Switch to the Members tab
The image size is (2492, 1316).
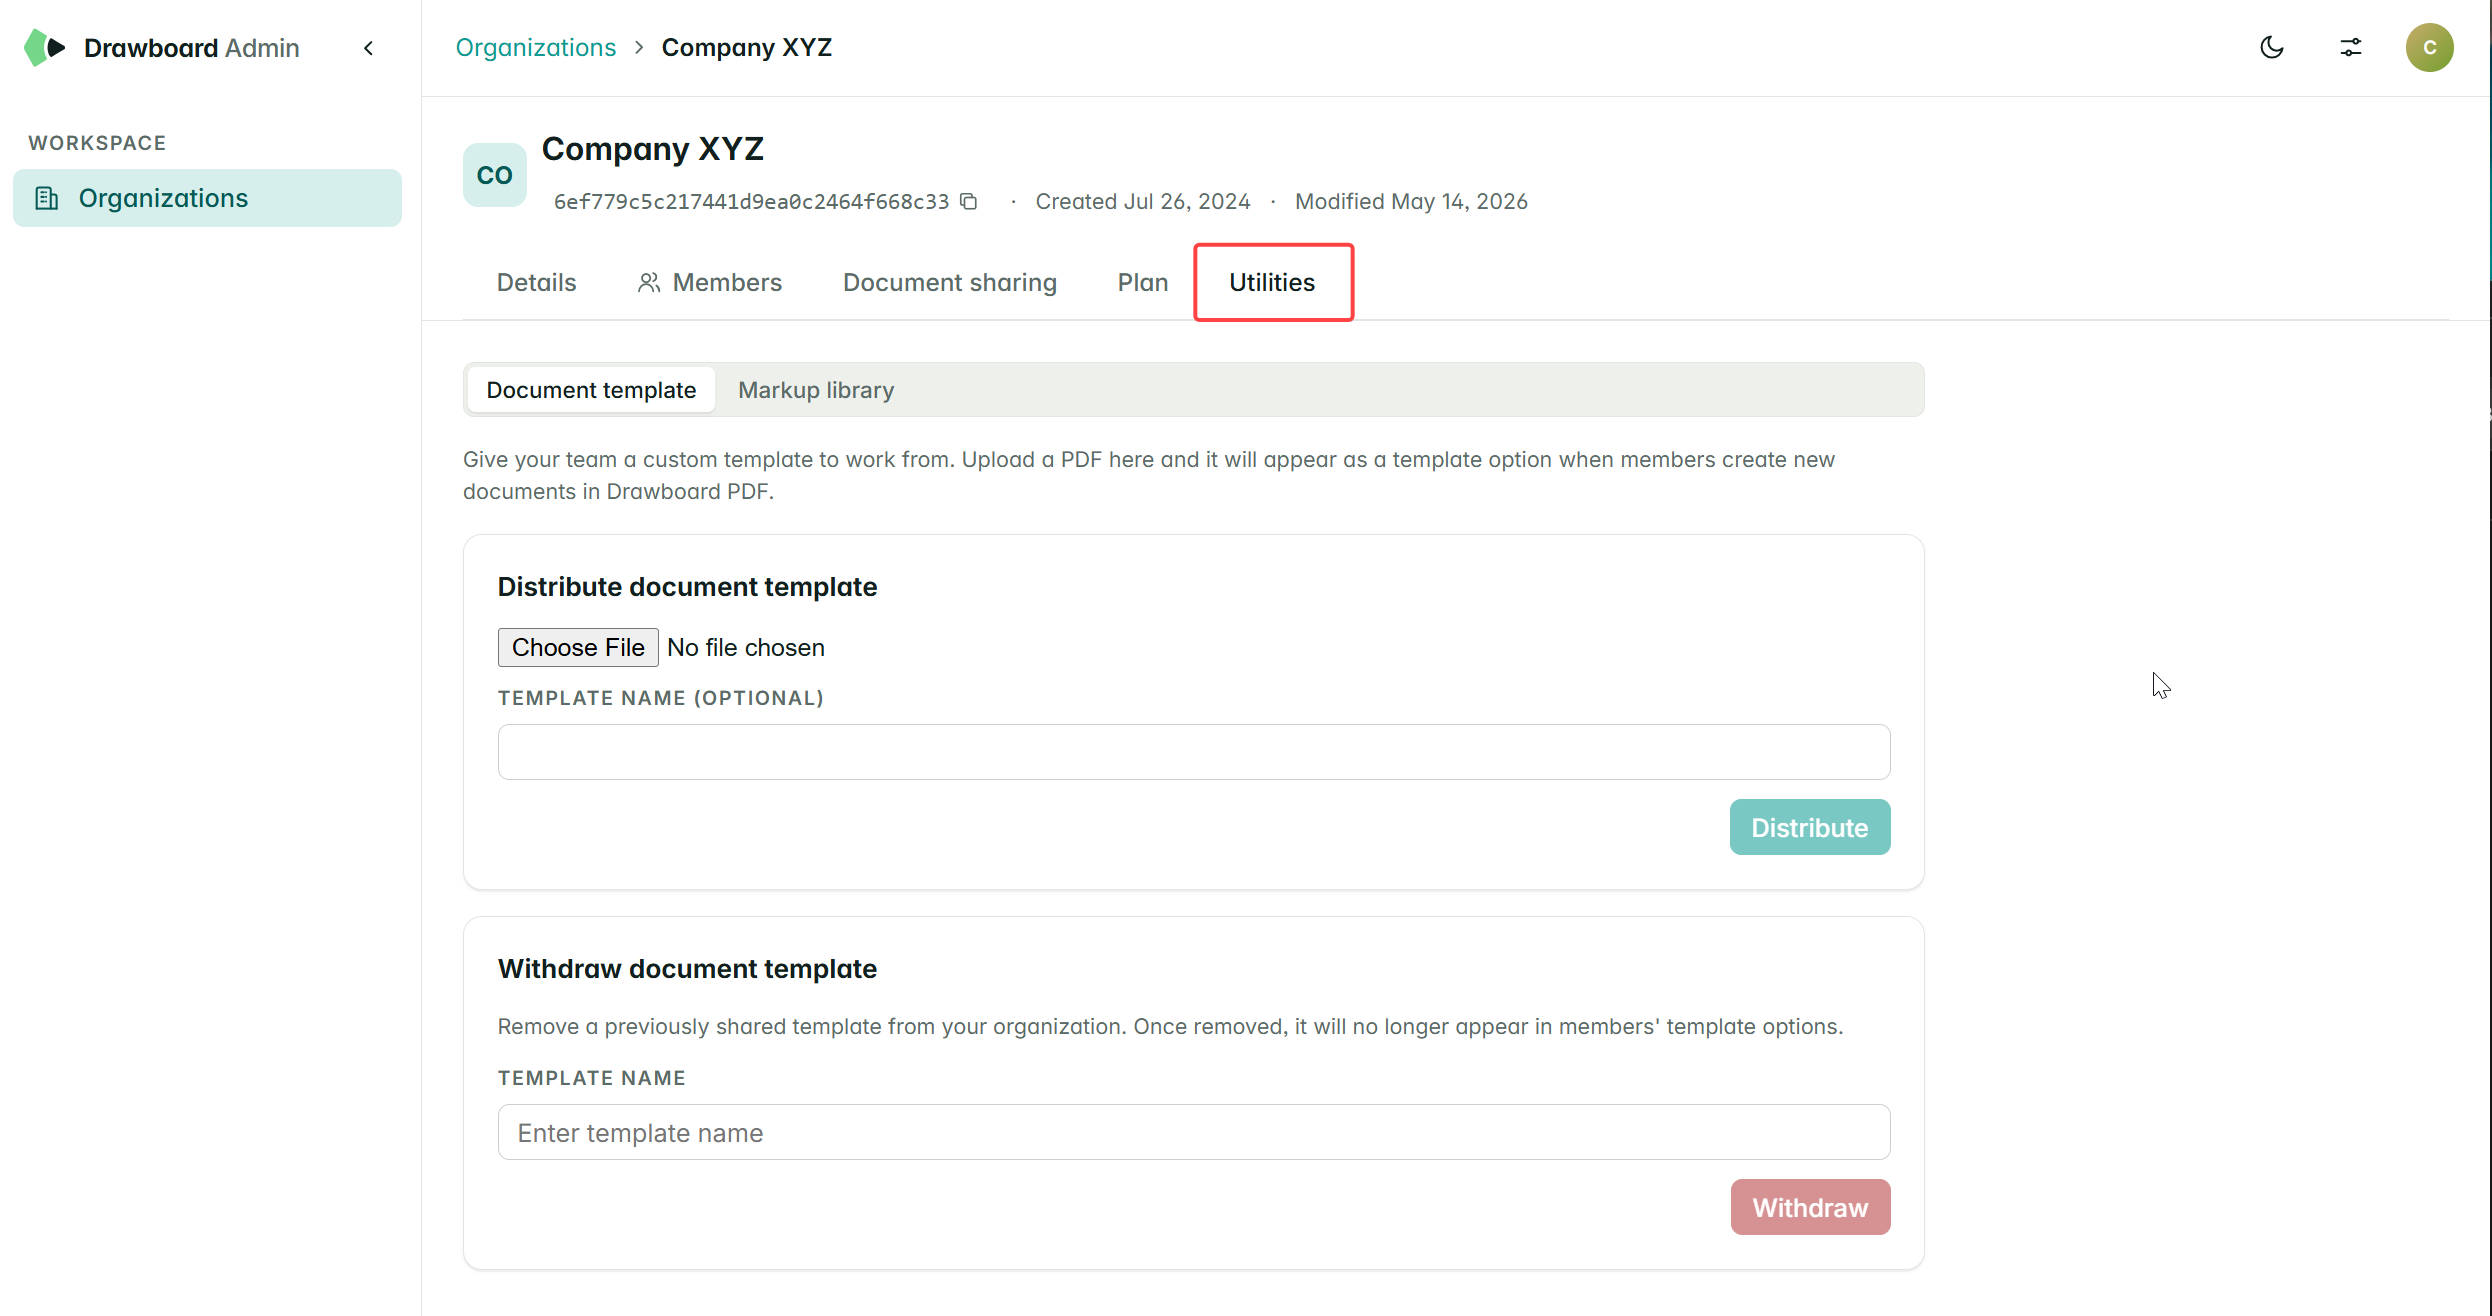pos(709,282)
